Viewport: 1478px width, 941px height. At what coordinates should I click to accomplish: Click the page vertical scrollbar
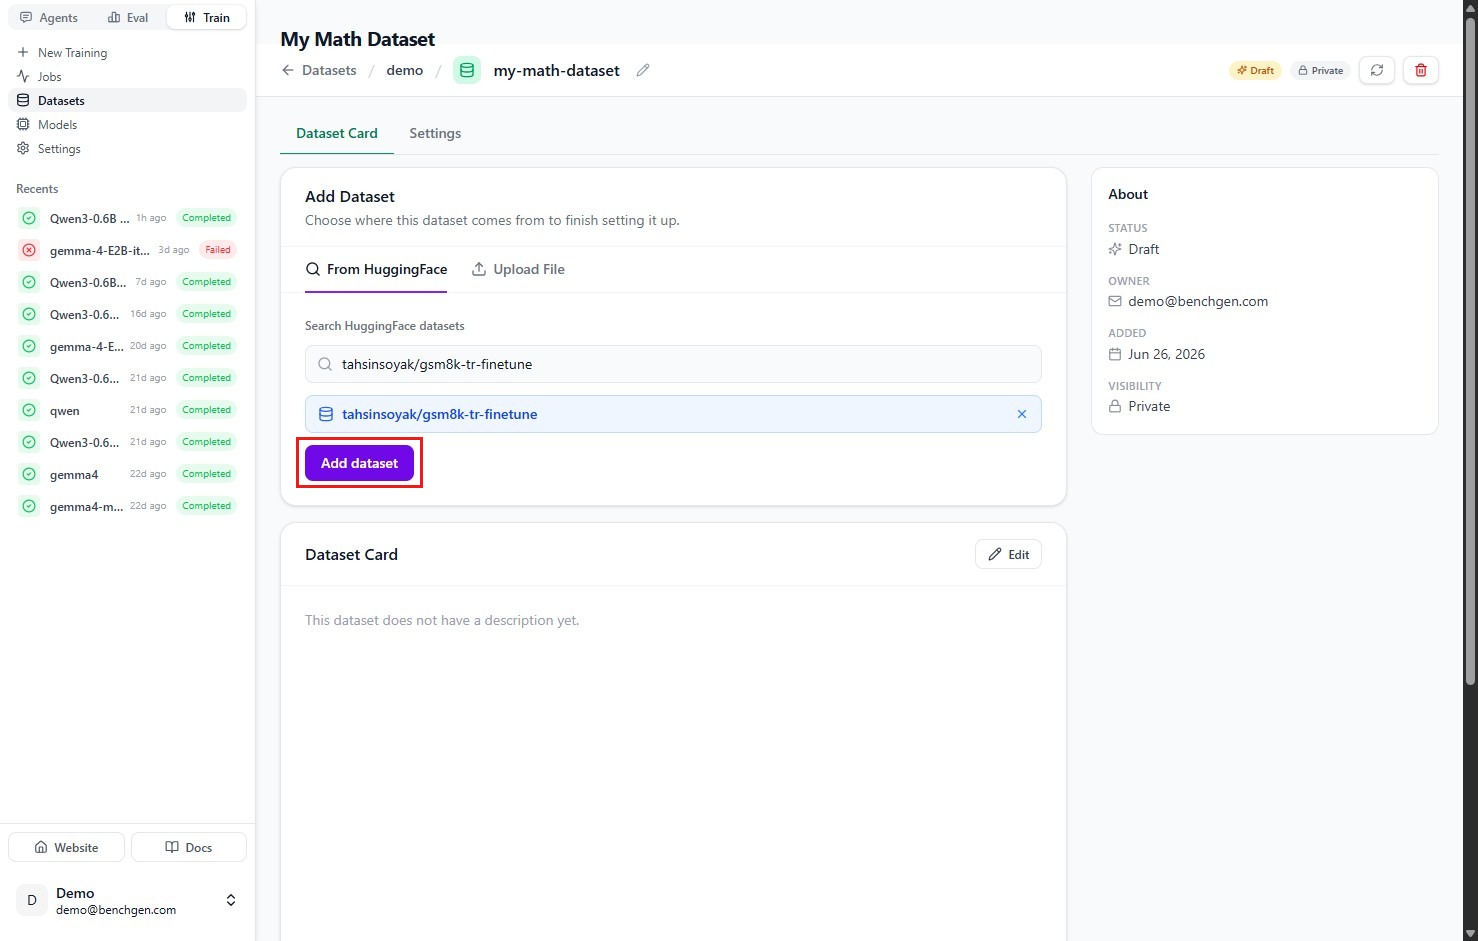1470,350
